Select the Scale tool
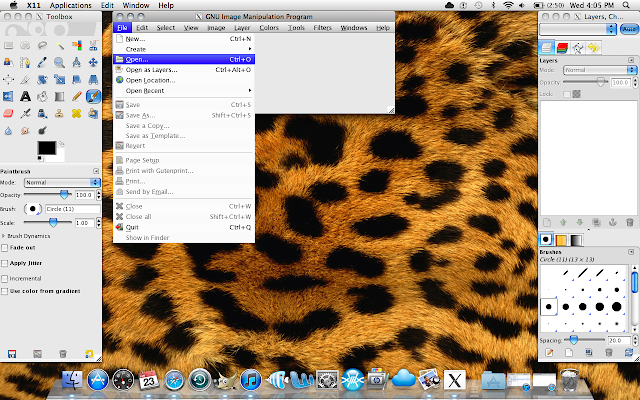640x400 pixels. (x=60, y=80)
